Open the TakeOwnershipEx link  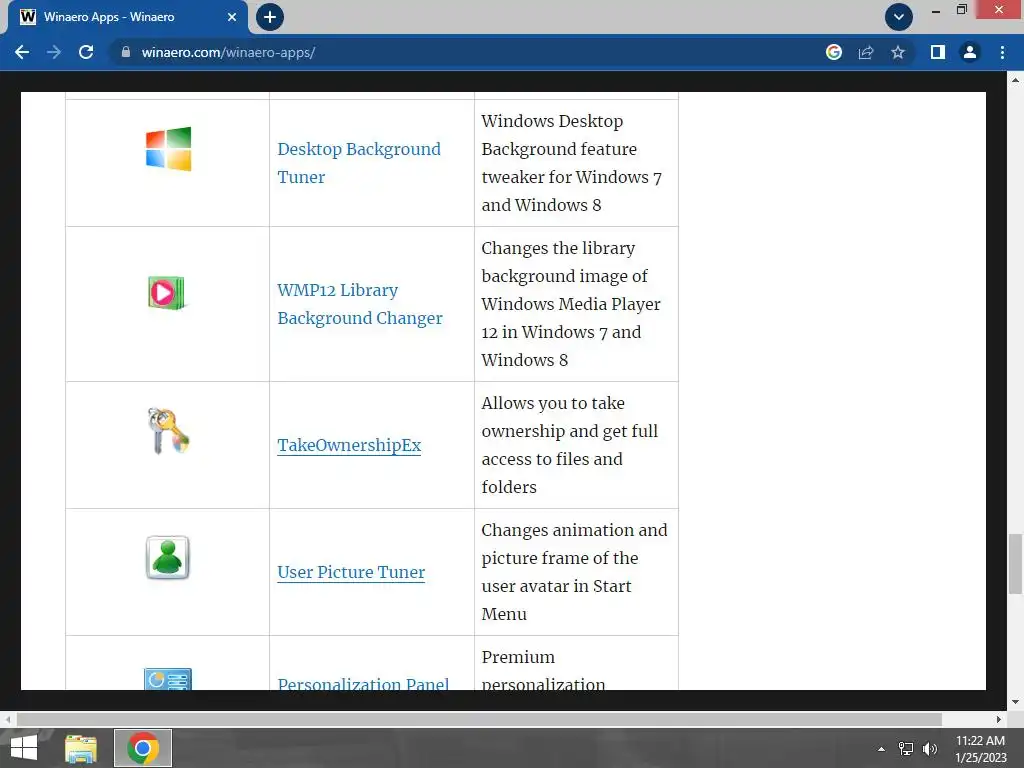coord(349,445)
